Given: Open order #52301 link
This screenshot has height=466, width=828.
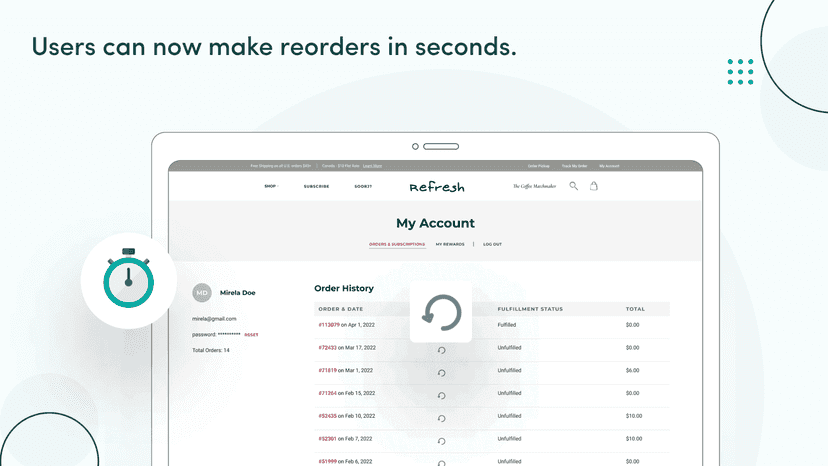Looking at the screenshot, I should click(x=327, y=439).
